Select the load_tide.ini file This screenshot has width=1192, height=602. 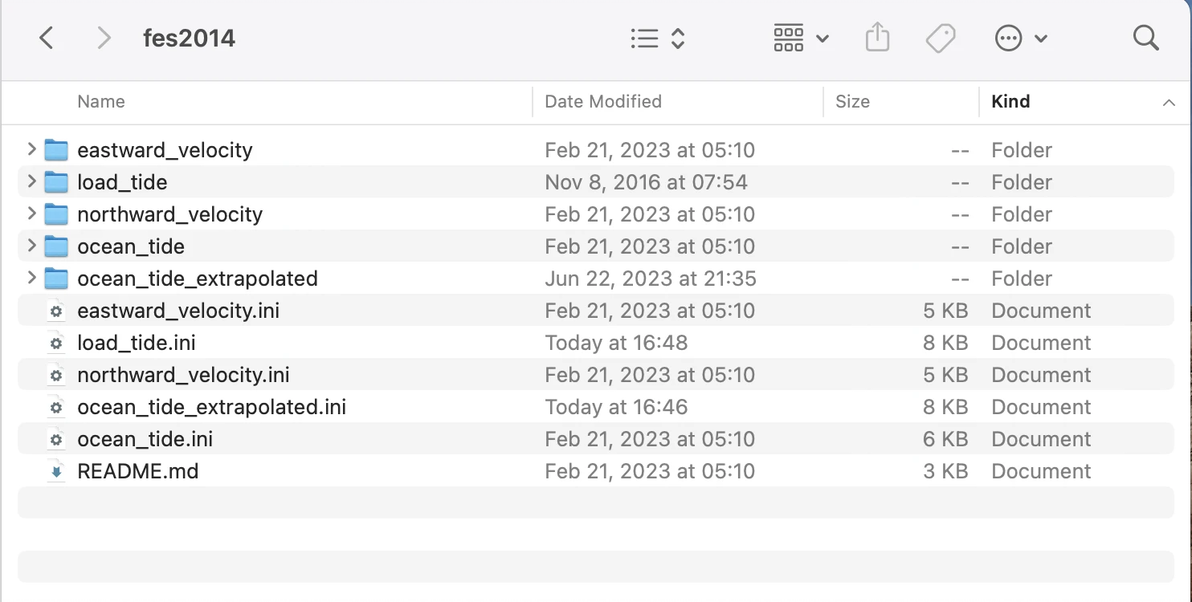[x=136, y=343]
